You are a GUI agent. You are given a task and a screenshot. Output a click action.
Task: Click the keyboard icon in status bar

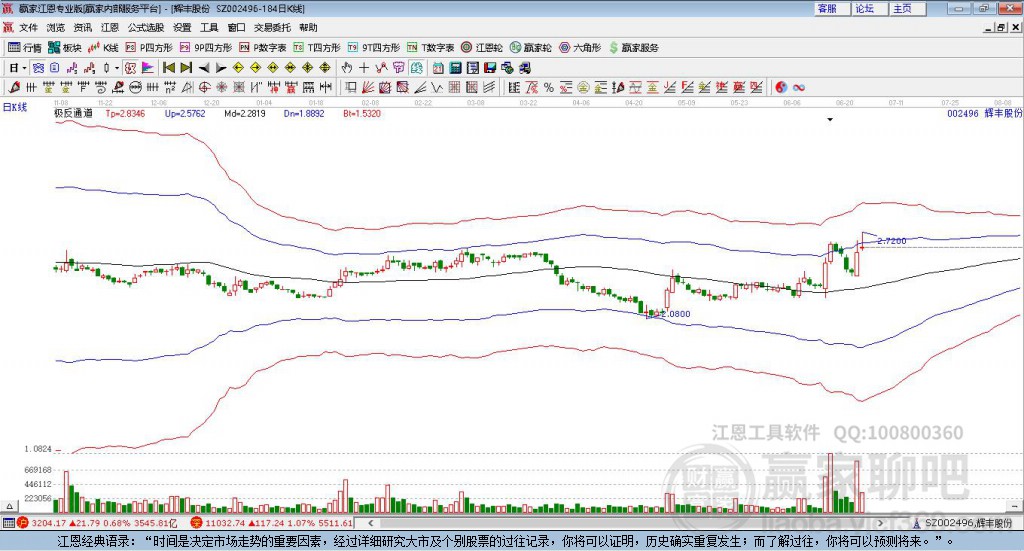click(8, 523)
